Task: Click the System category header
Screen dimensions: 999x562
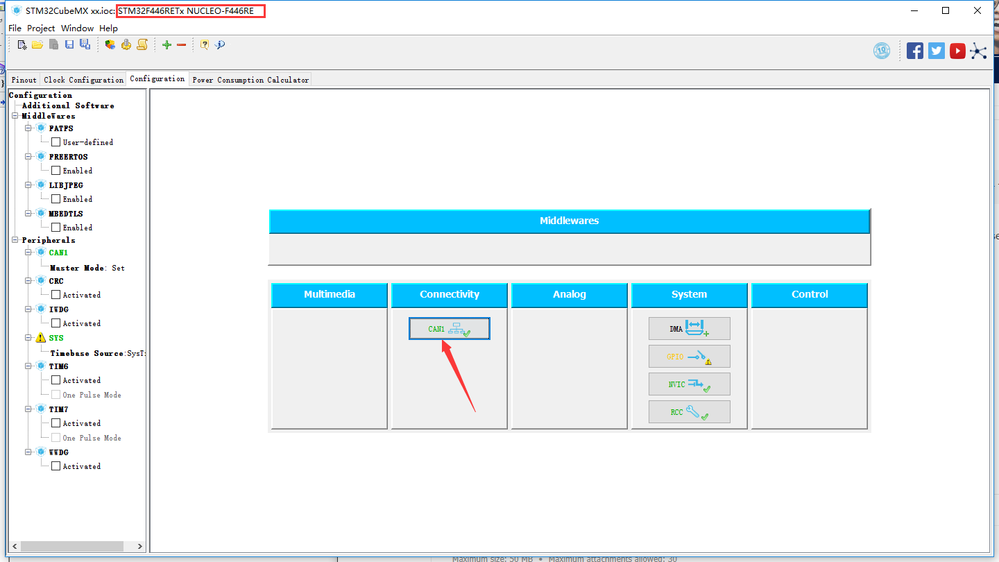Action: click(689, 294)
